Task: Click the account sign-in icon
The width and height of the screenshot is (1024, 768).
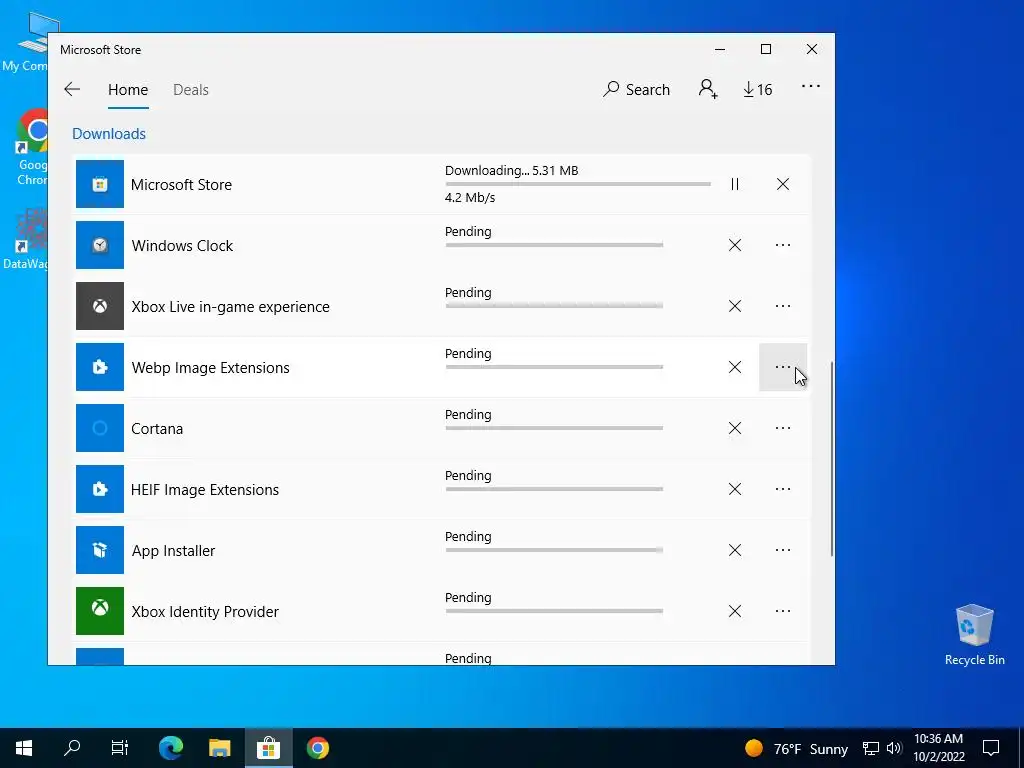Action: tap(708, 89)
